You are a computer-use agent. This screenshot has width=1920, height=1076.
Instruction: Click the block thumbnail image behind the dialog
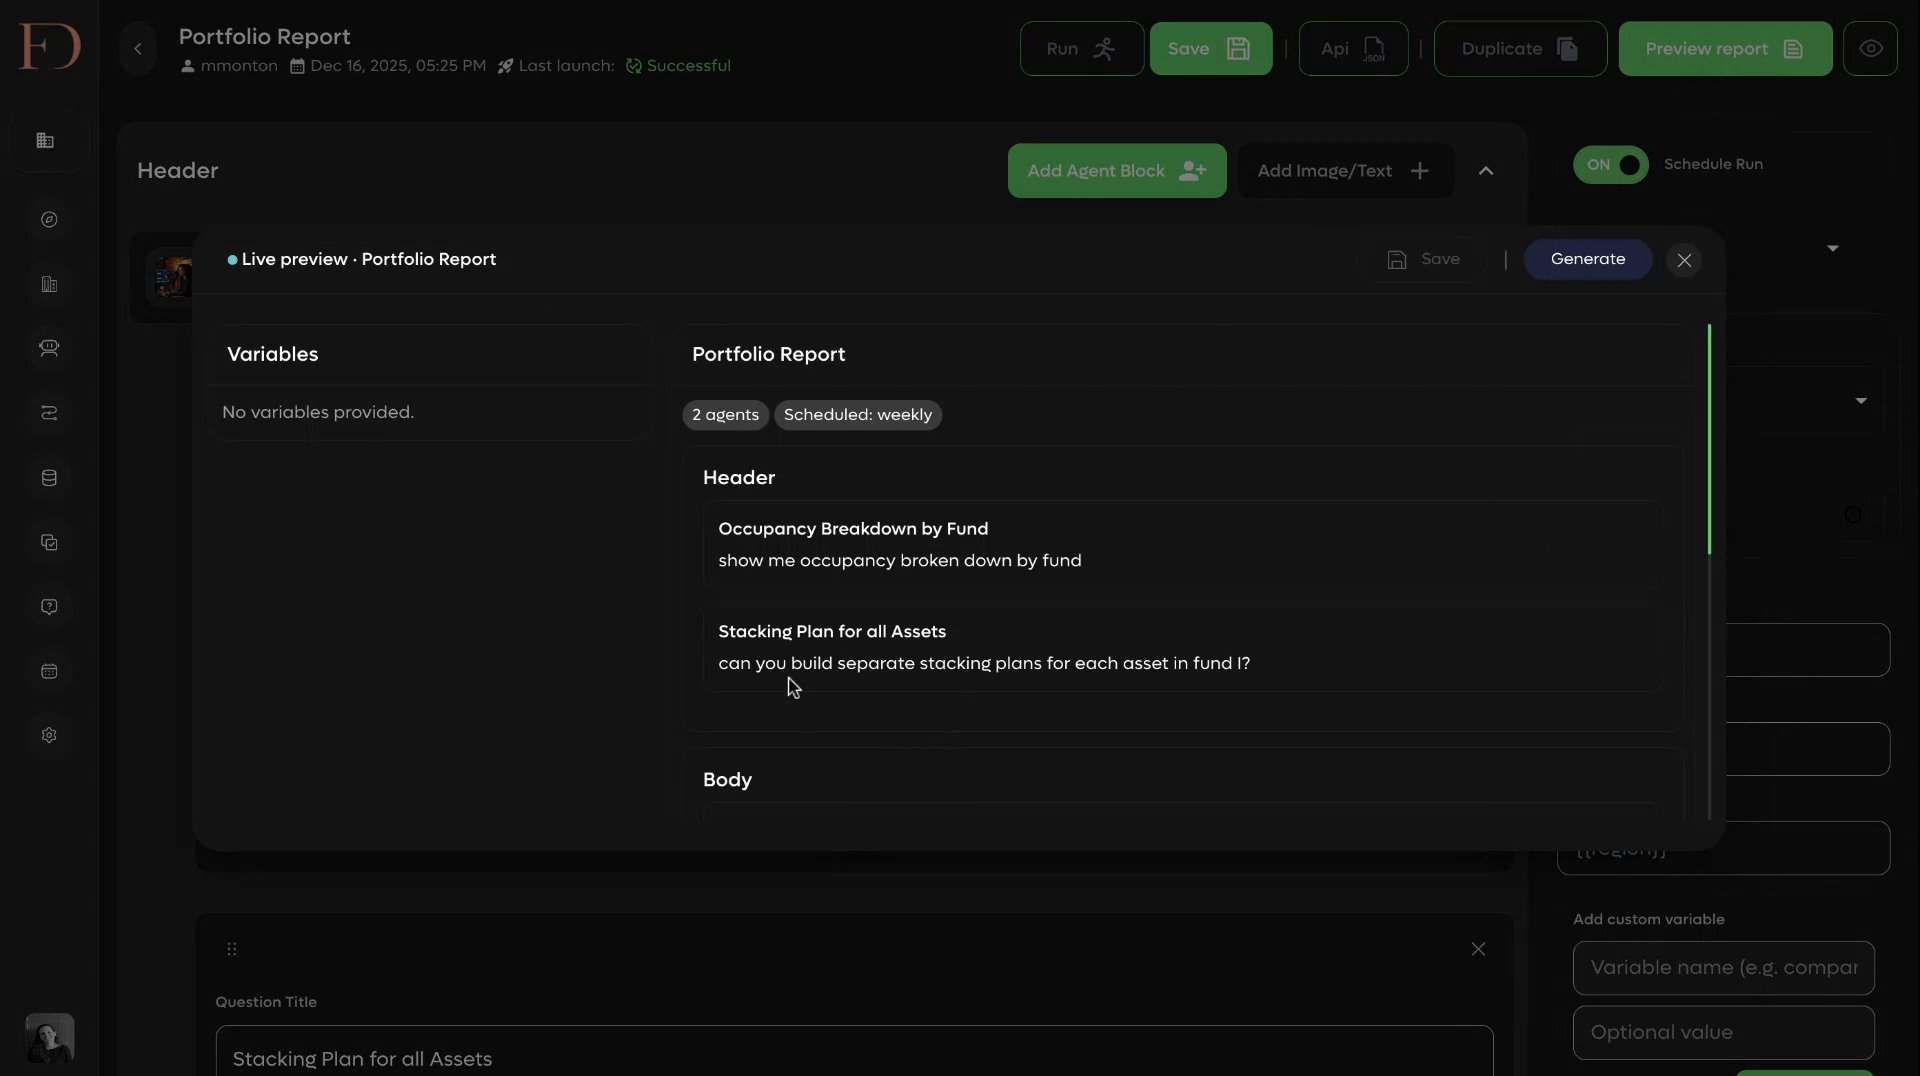click(x=168, y=277)
